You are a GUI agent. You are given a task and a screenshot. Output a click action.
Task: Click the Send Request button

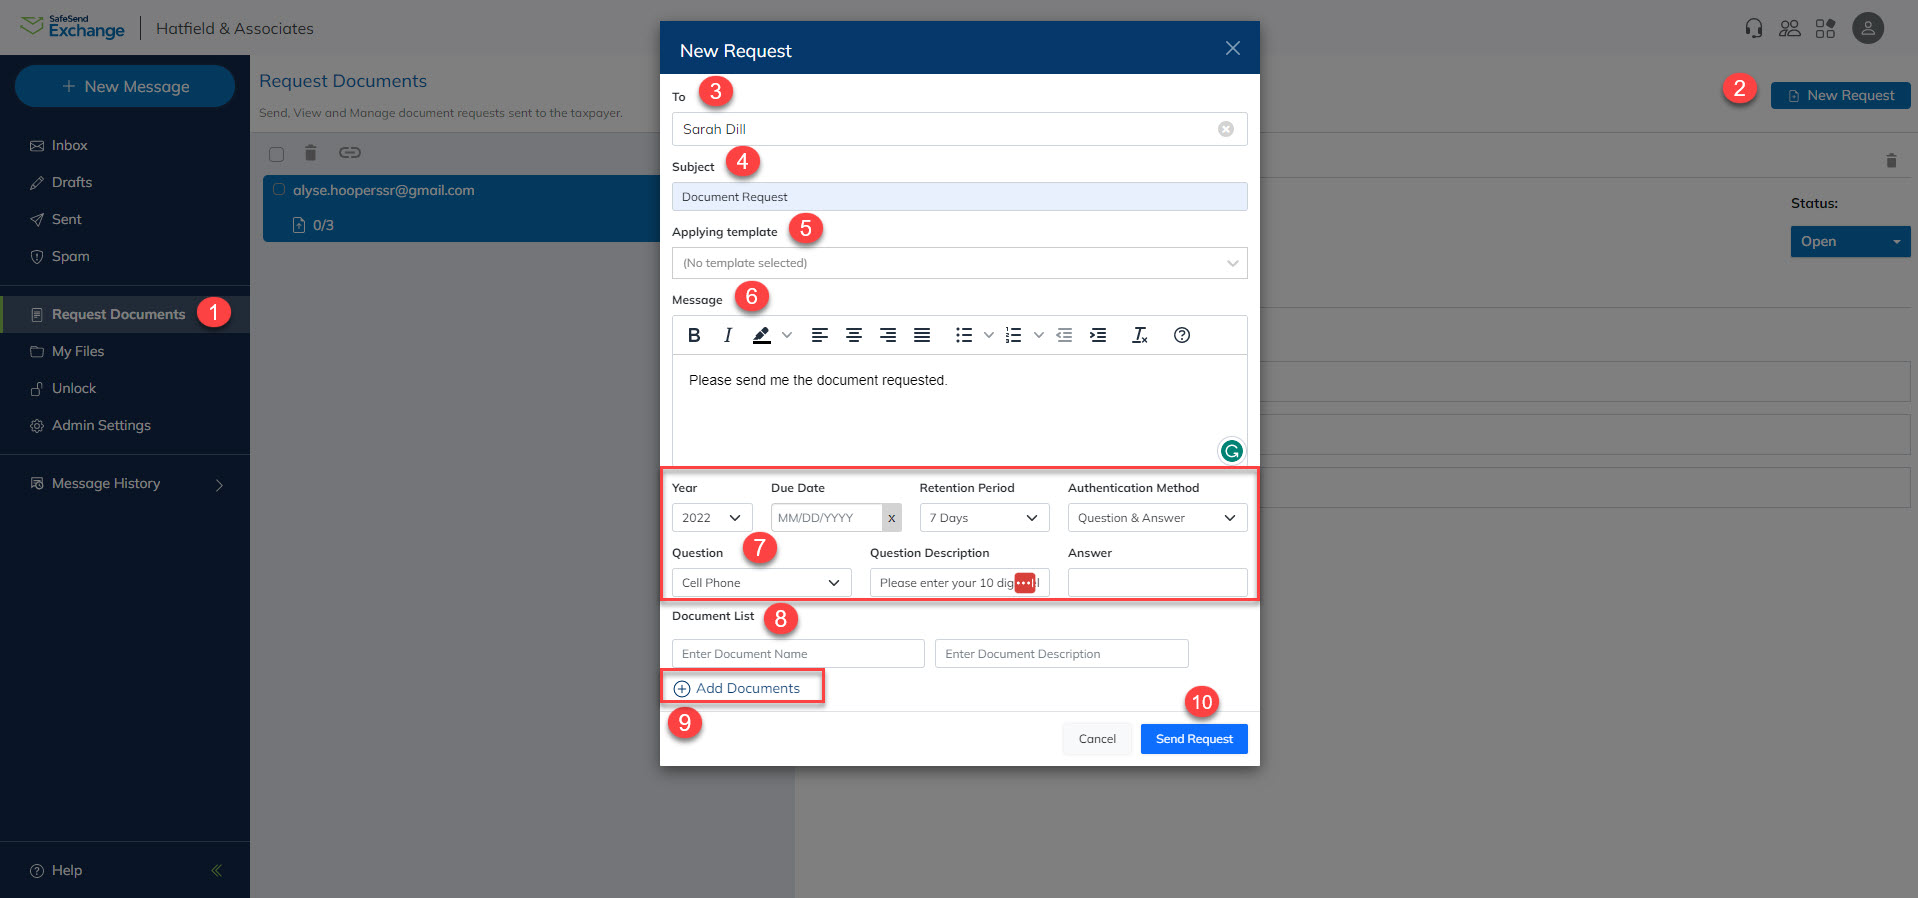1193,739
